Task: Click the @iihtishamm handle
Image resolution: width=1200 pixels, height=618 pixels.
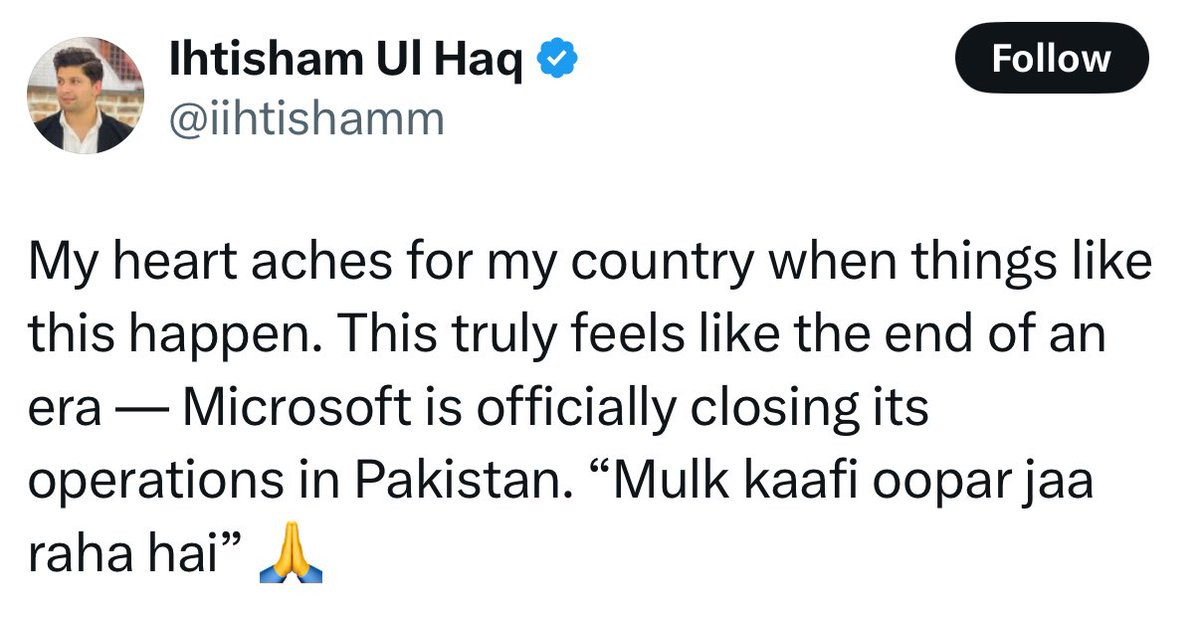Action: tap(307, 119)
